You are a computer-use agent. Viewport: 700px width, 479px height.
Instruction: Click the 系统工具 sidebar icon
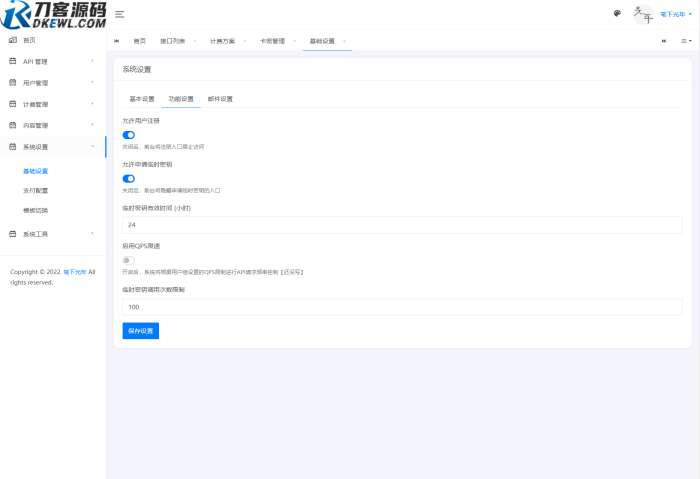(13, 234)
